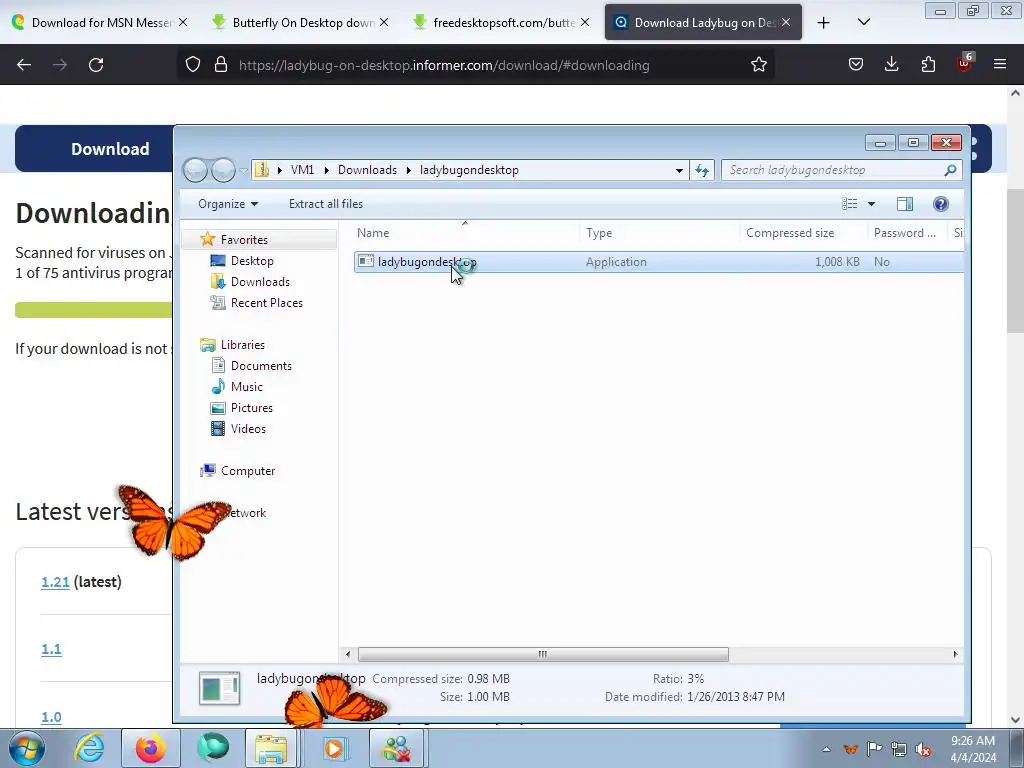Expand the address bar history dropdown
Image resolution: width=1024 pixels, height=768 pixels.
tap(679, 170)
